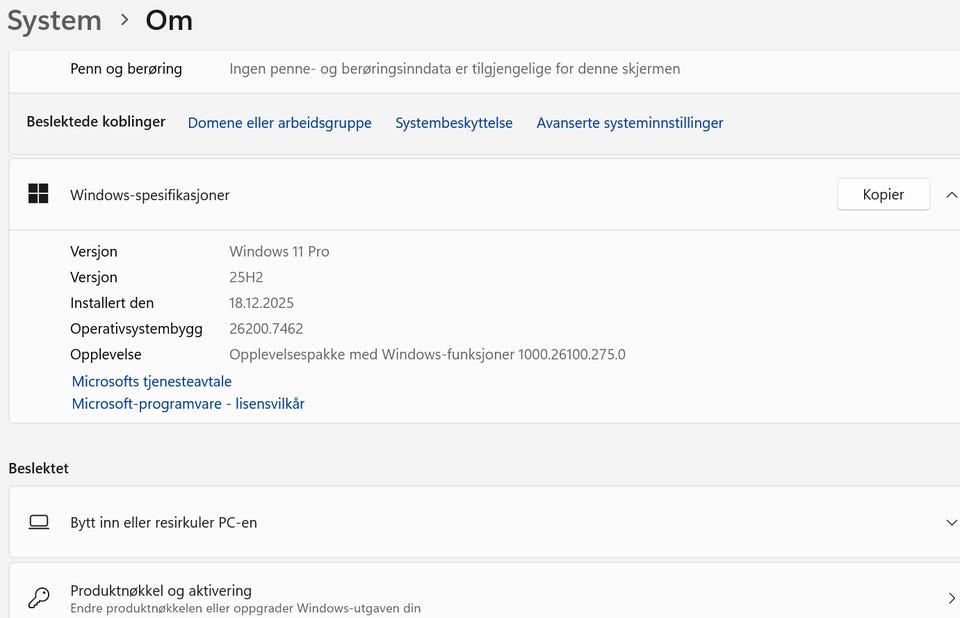Viewport: 960px width, 618px height.
Task: Click the Windows logo icon beside Windows-spesifikasjoner
Action: 38,194
